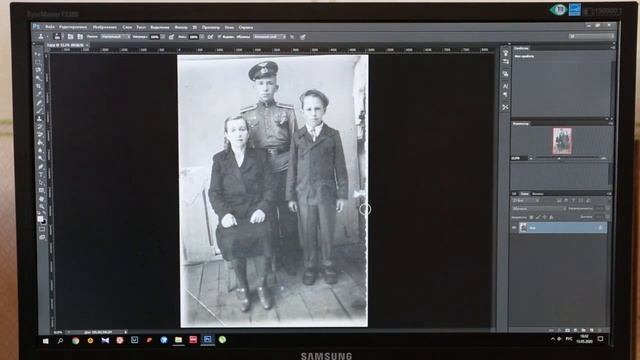
Task: Select the Move tool
Action: tap(38, 54)
